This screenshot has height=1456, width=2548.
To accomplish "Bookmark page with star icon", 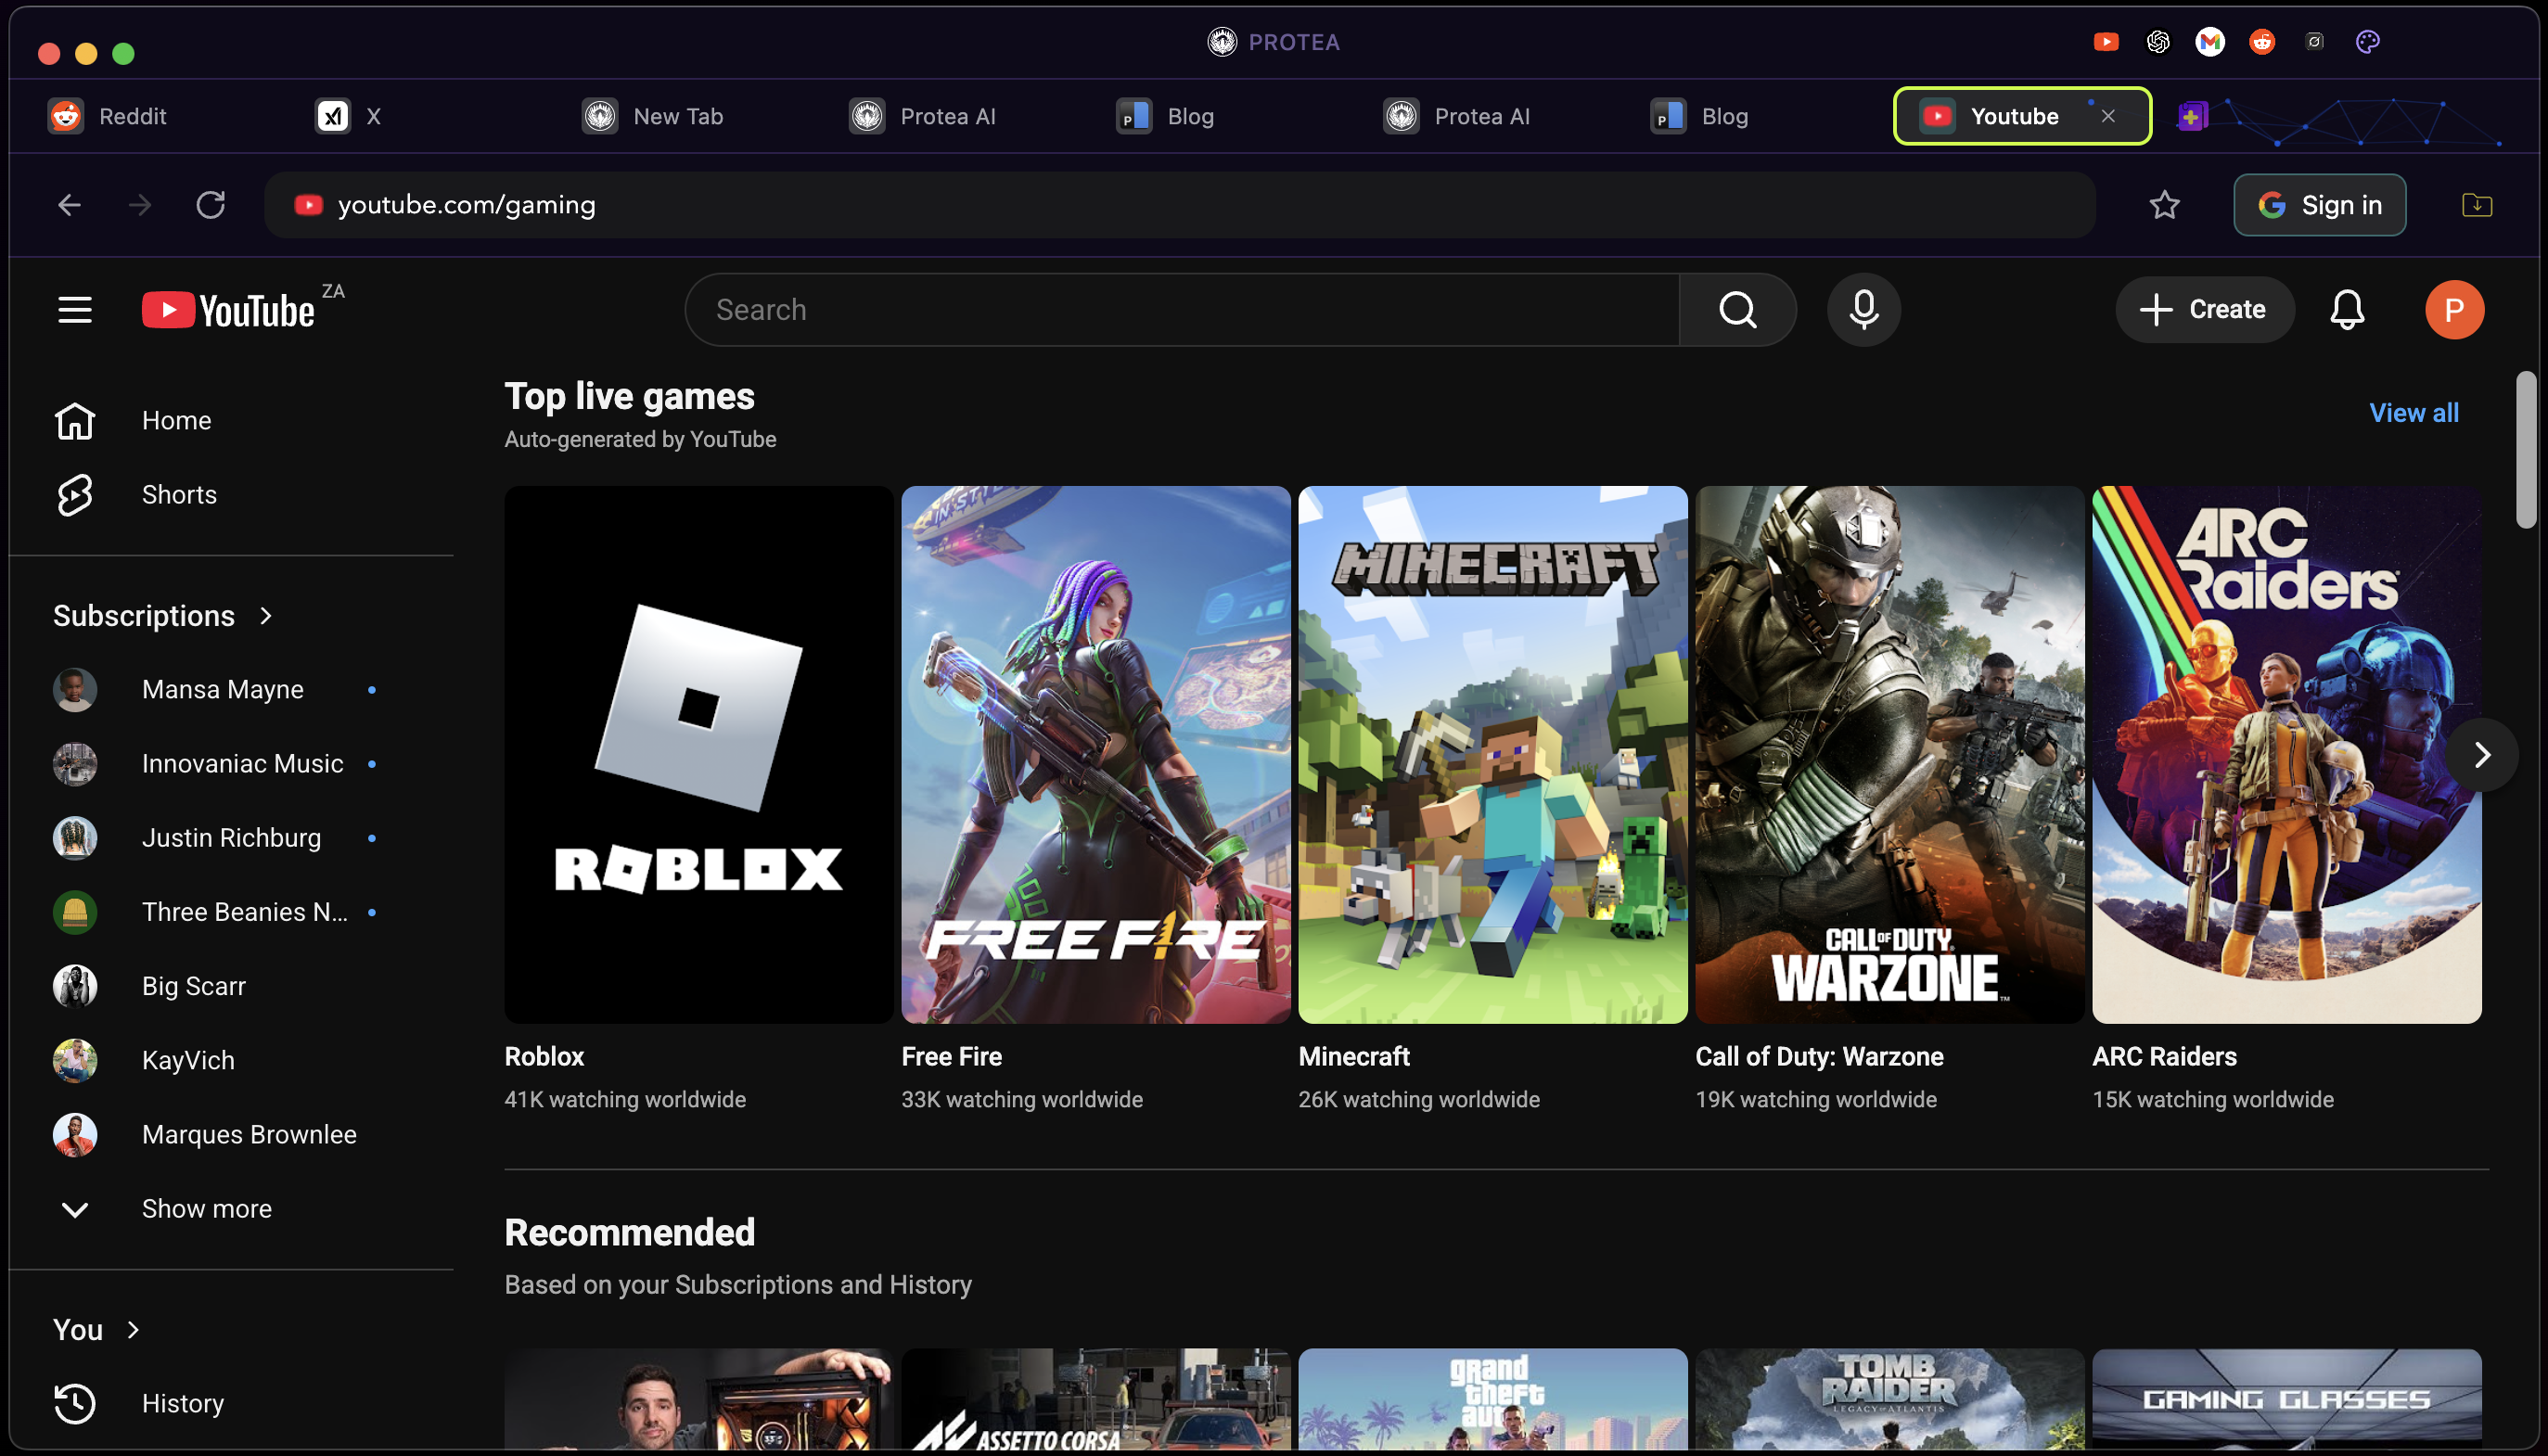I will pyautogui.click(x=2164, y=205).
